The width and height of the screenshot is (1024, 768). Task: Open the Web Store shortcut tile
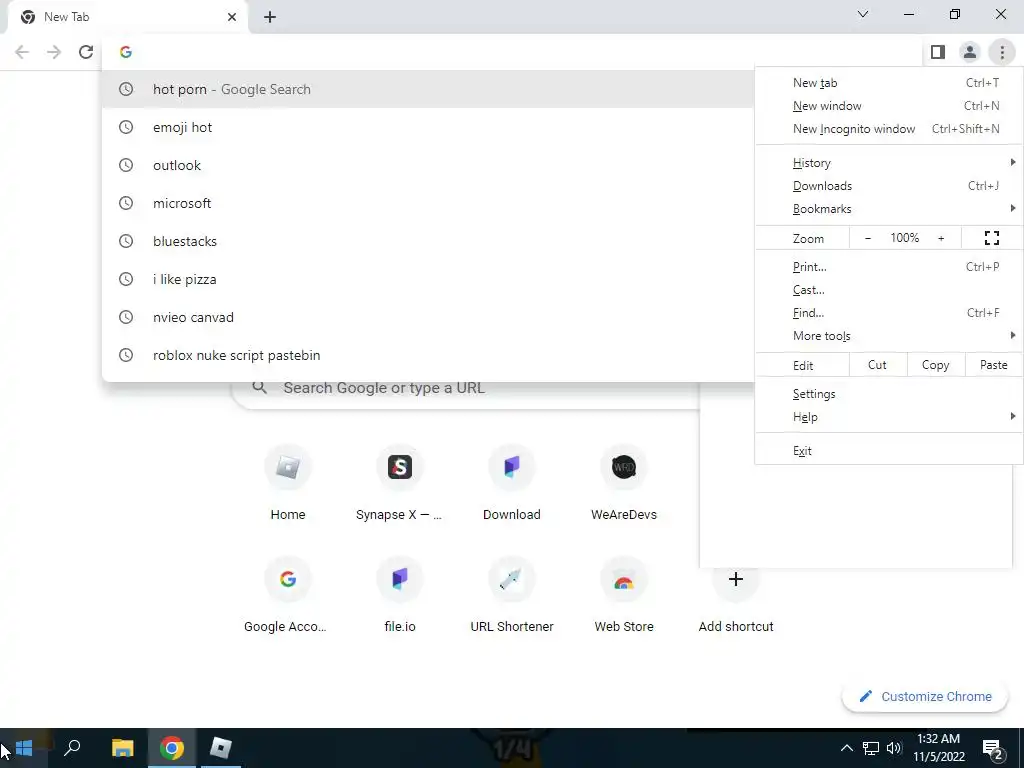[x=624, y=596]
